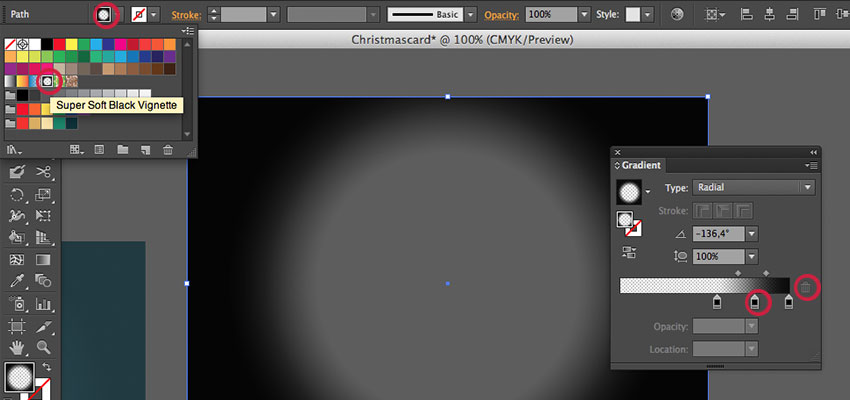Open Basic brush definition dropdown

[471, 15]
